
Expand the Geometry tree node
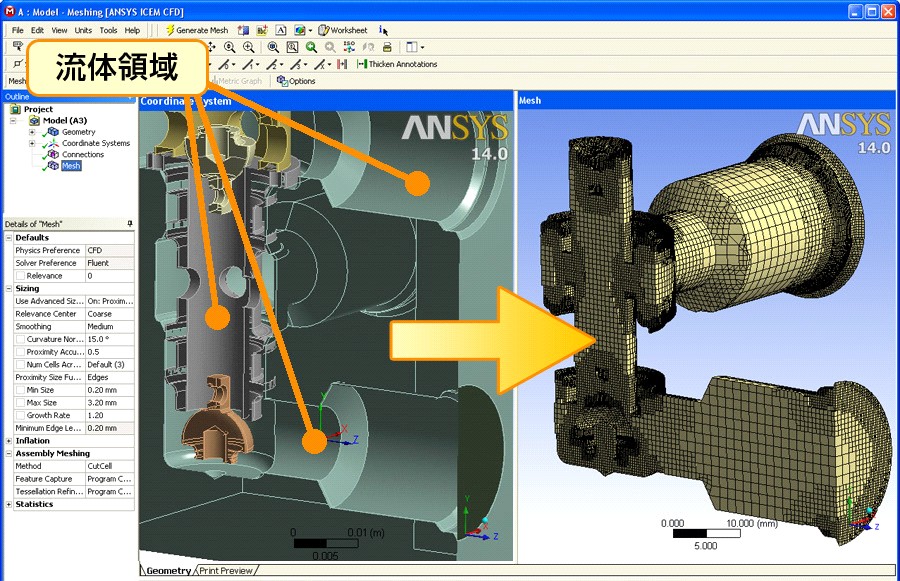(32, 132)
